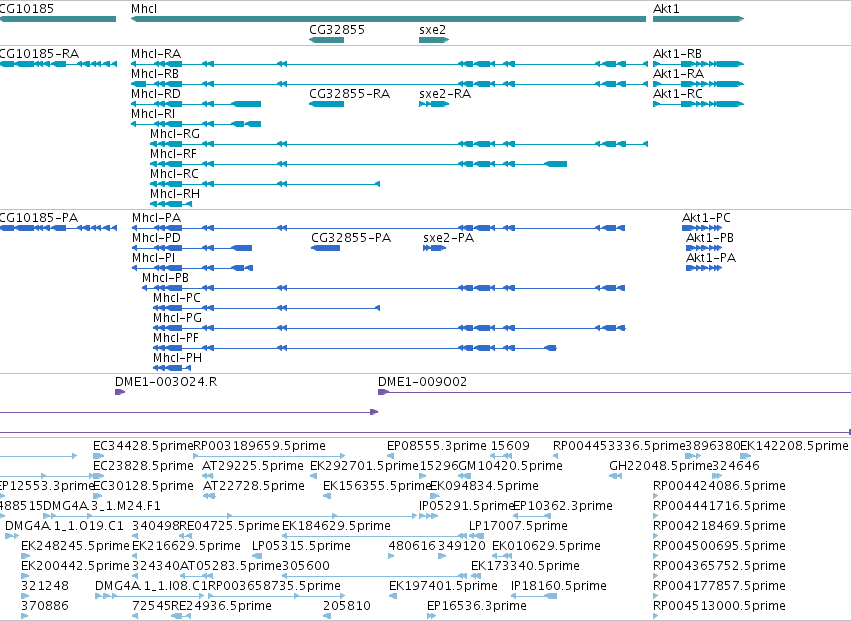851x621 pixels.
Task: Click EST label EC34428.5prime
Action: click(143, 446)
